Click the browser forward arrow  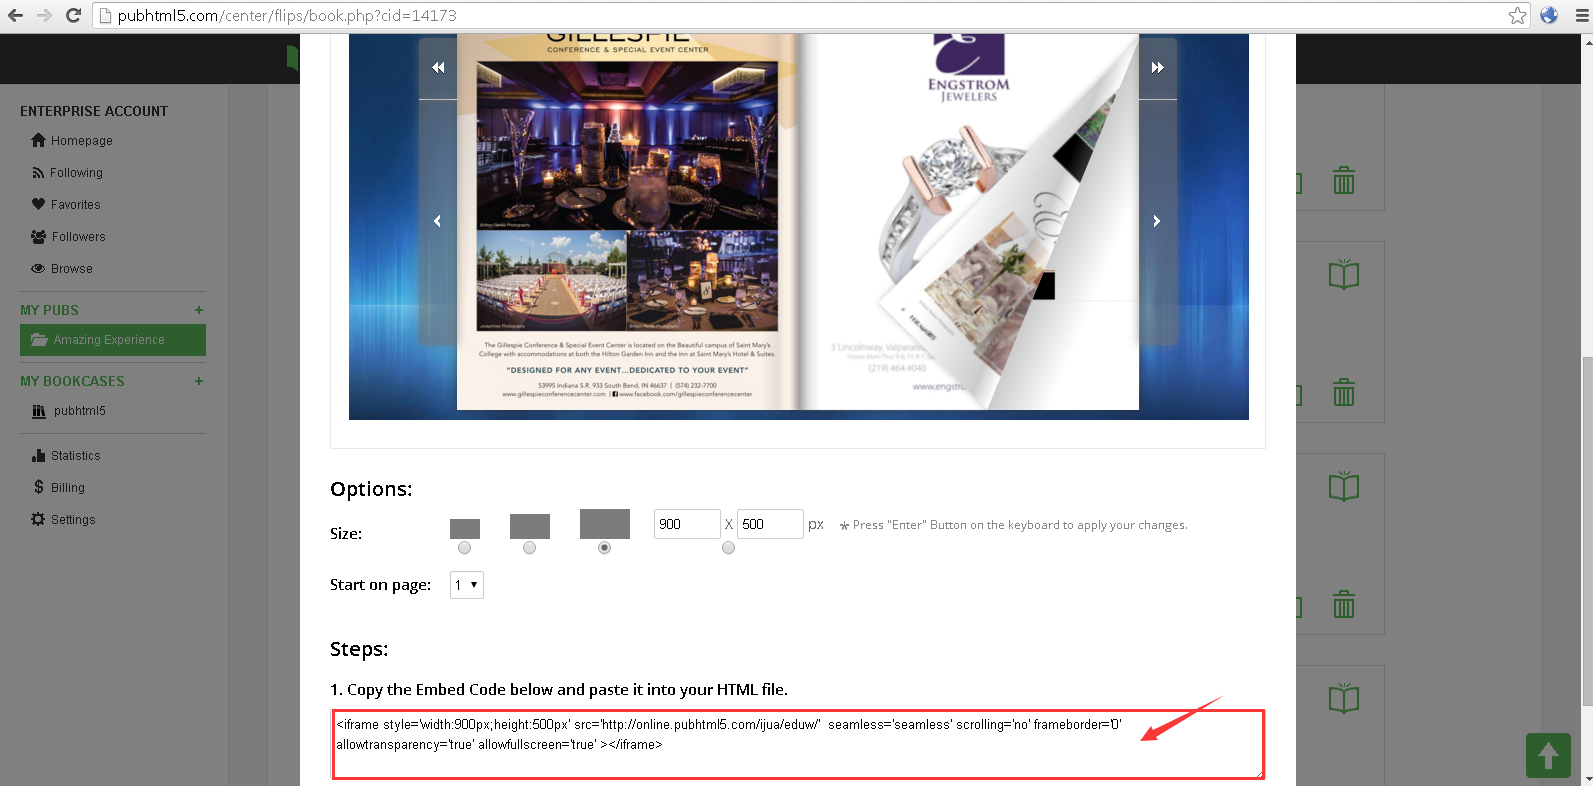[44, 15]
